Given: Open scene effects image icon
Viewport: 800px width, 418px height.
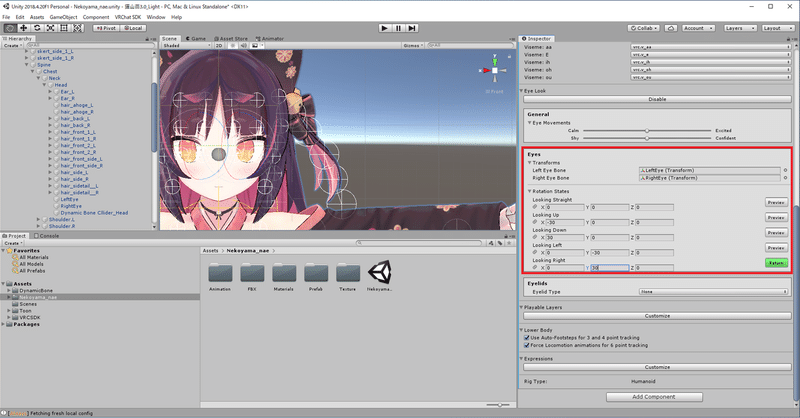Looking at the screenshot, I should pos(255,45).
